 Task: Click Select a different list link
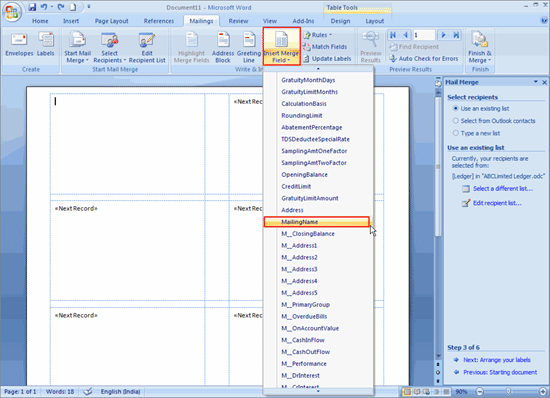[x=503, y=189]
